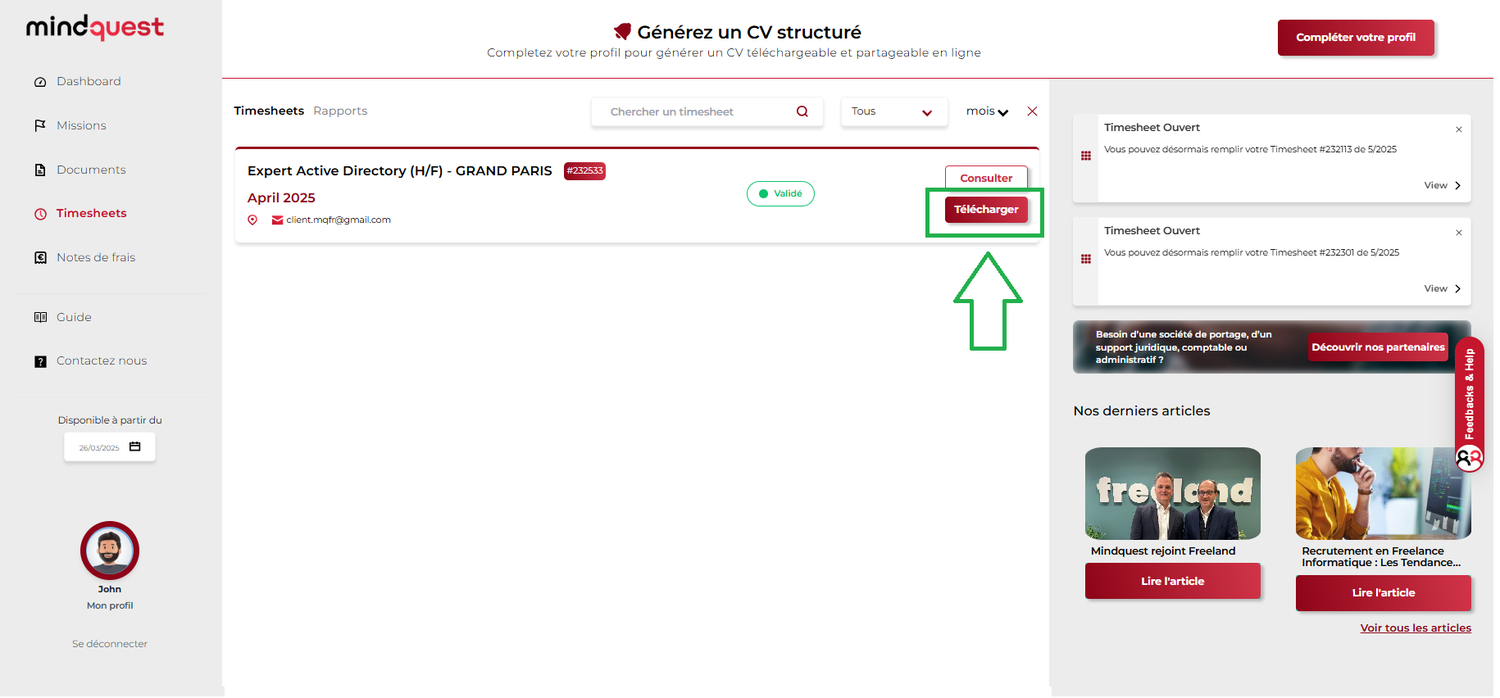Open the Mon profil link
Image resolution: width=1500 pixels, height=698 pixels.
click(110, 606)
